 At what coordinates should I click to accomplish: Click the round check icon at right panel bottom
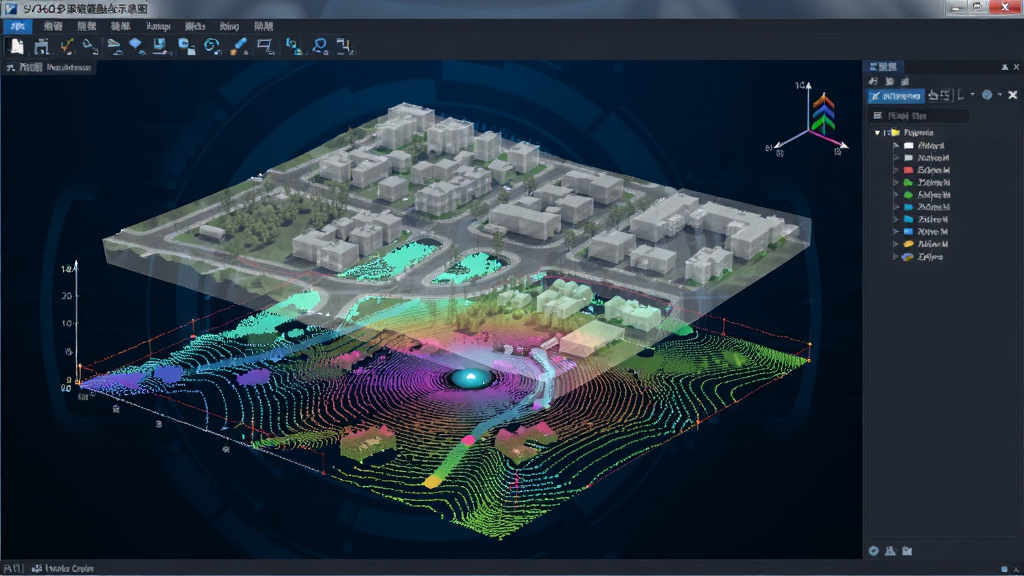pyautogui.click(x=874, y=551)
